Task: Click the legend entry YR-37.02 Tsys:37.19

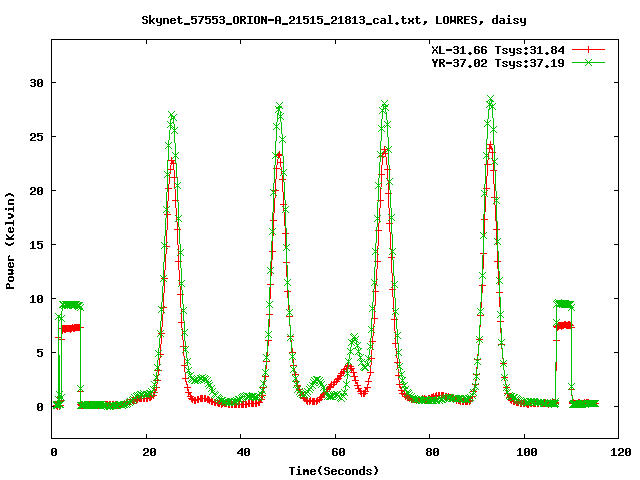Action: pyautogui.click(x=498, y=63)
